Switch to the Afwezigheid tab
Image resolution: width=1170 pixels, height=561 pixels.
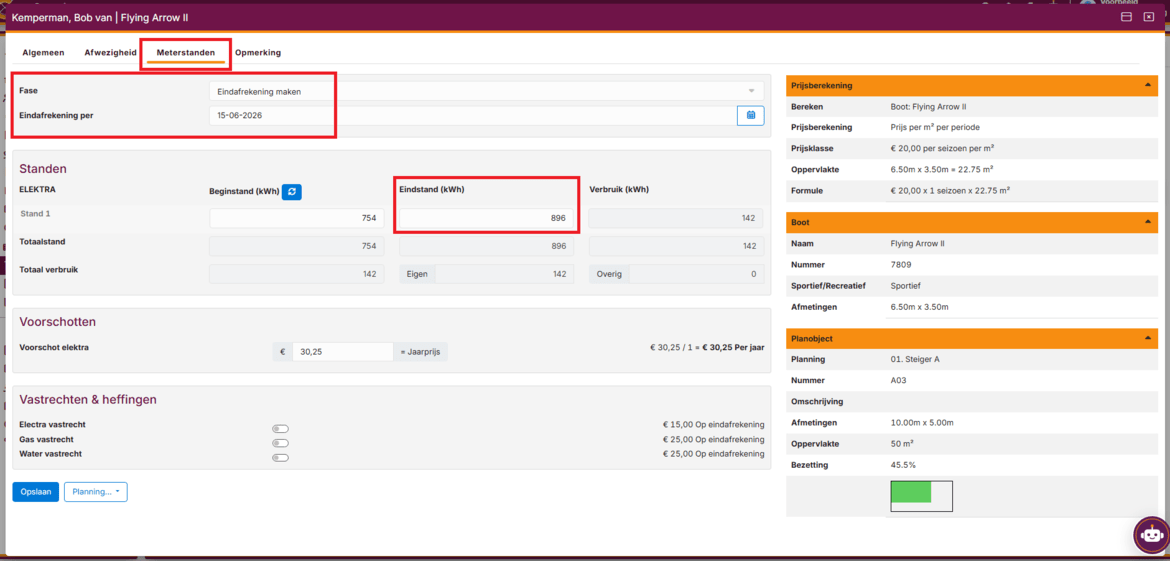point(110,53)
